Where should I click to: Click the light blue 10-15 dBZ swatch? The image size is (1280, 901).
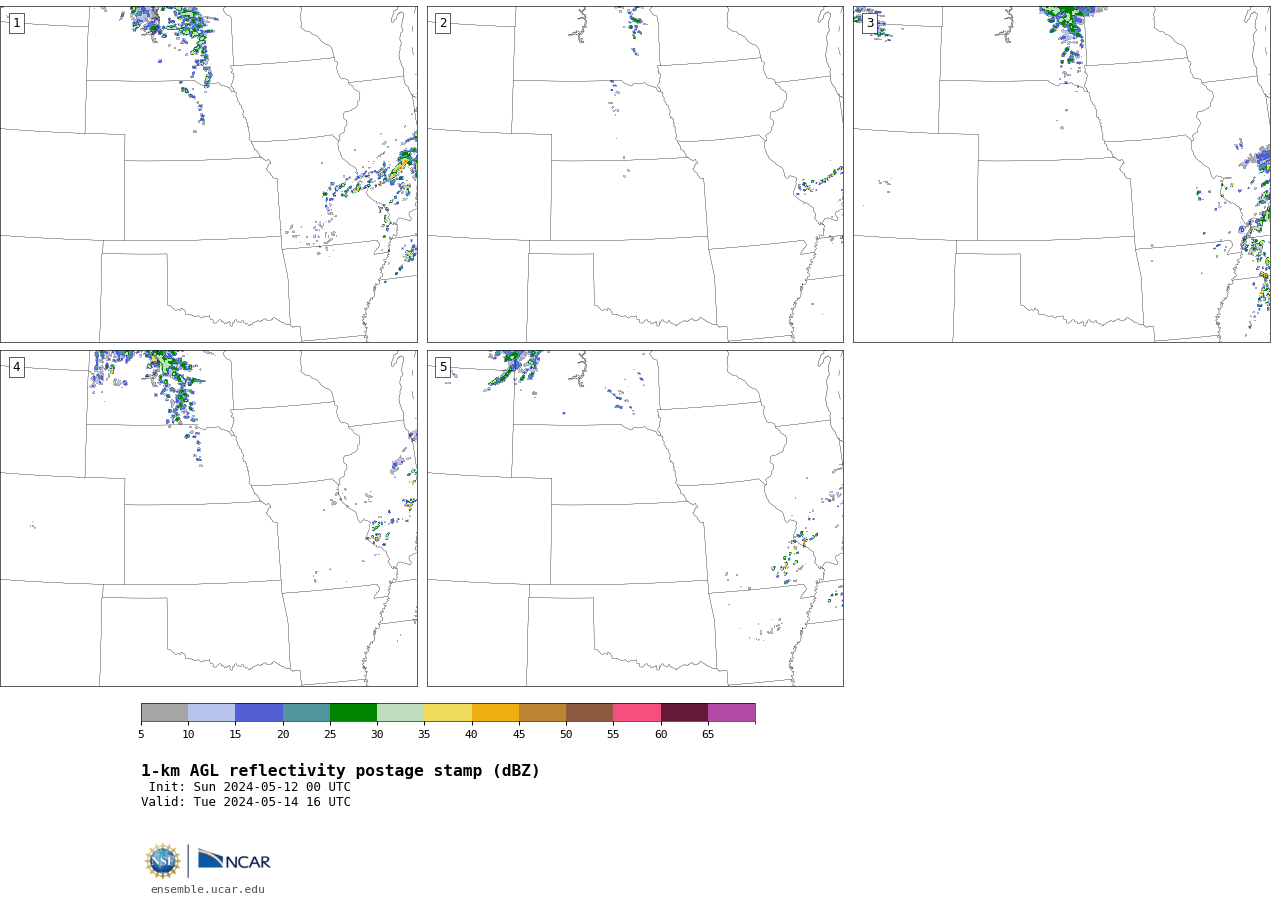(x=211, y=713)
